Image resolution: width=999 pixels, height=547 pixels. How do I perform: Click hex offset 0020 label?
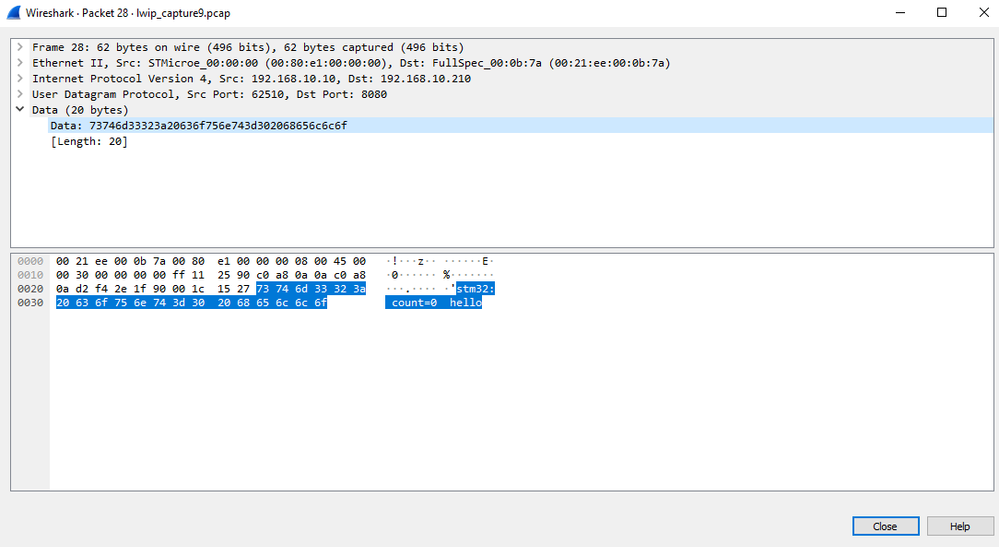tap(30, 289)
